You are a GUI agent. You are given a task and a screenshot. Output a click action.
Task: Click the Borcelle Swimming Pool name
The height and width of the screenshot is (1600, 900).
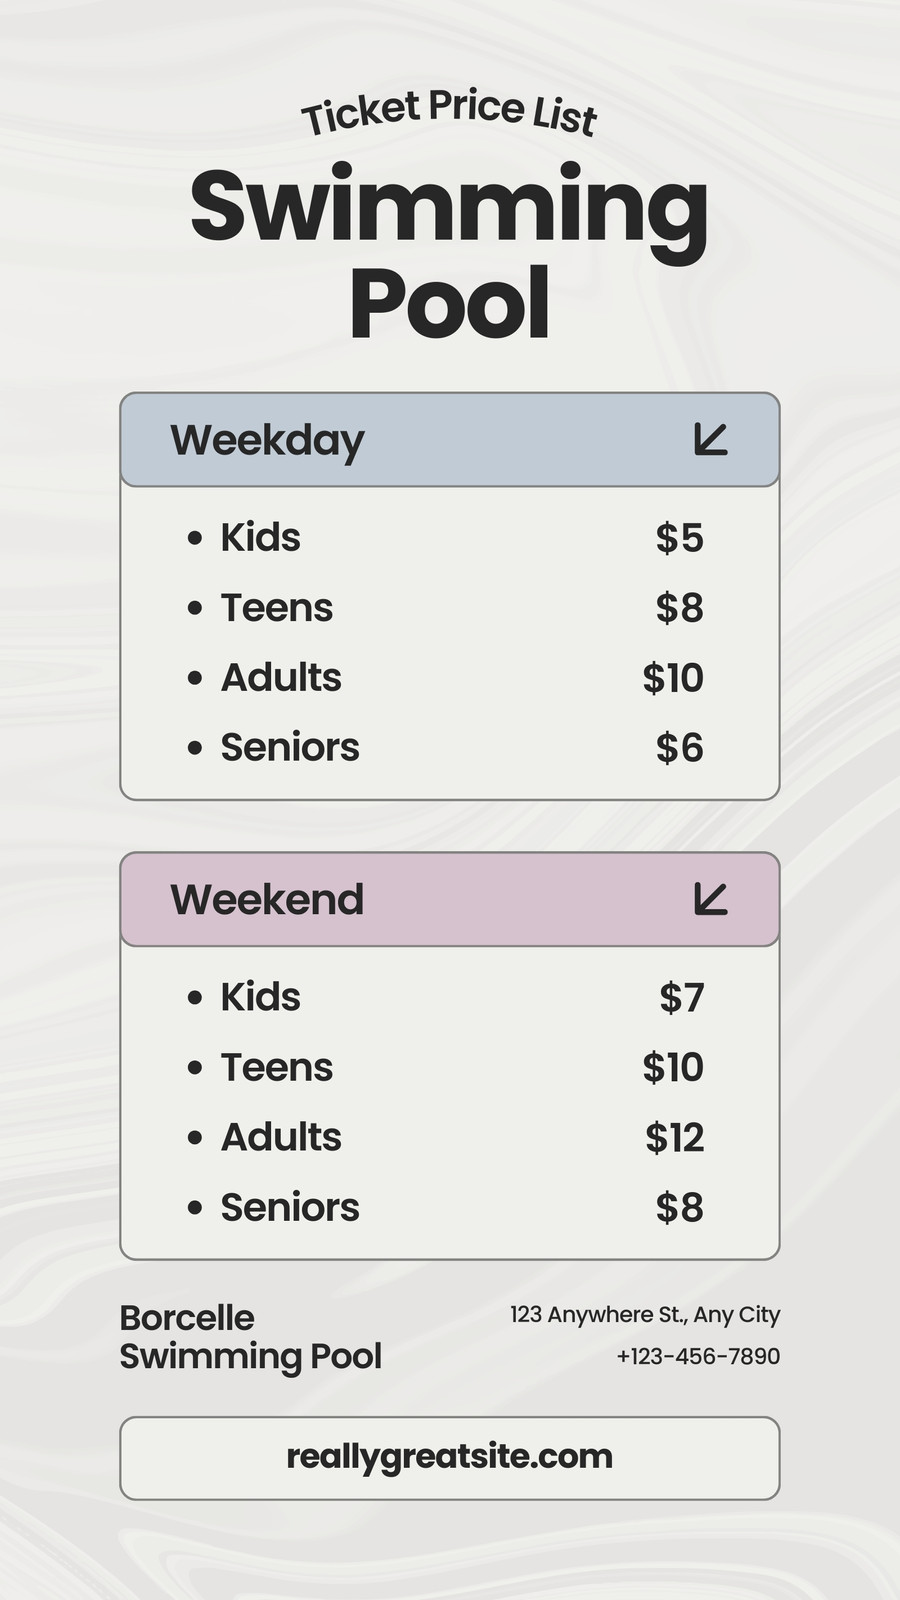click(251, 1337)
